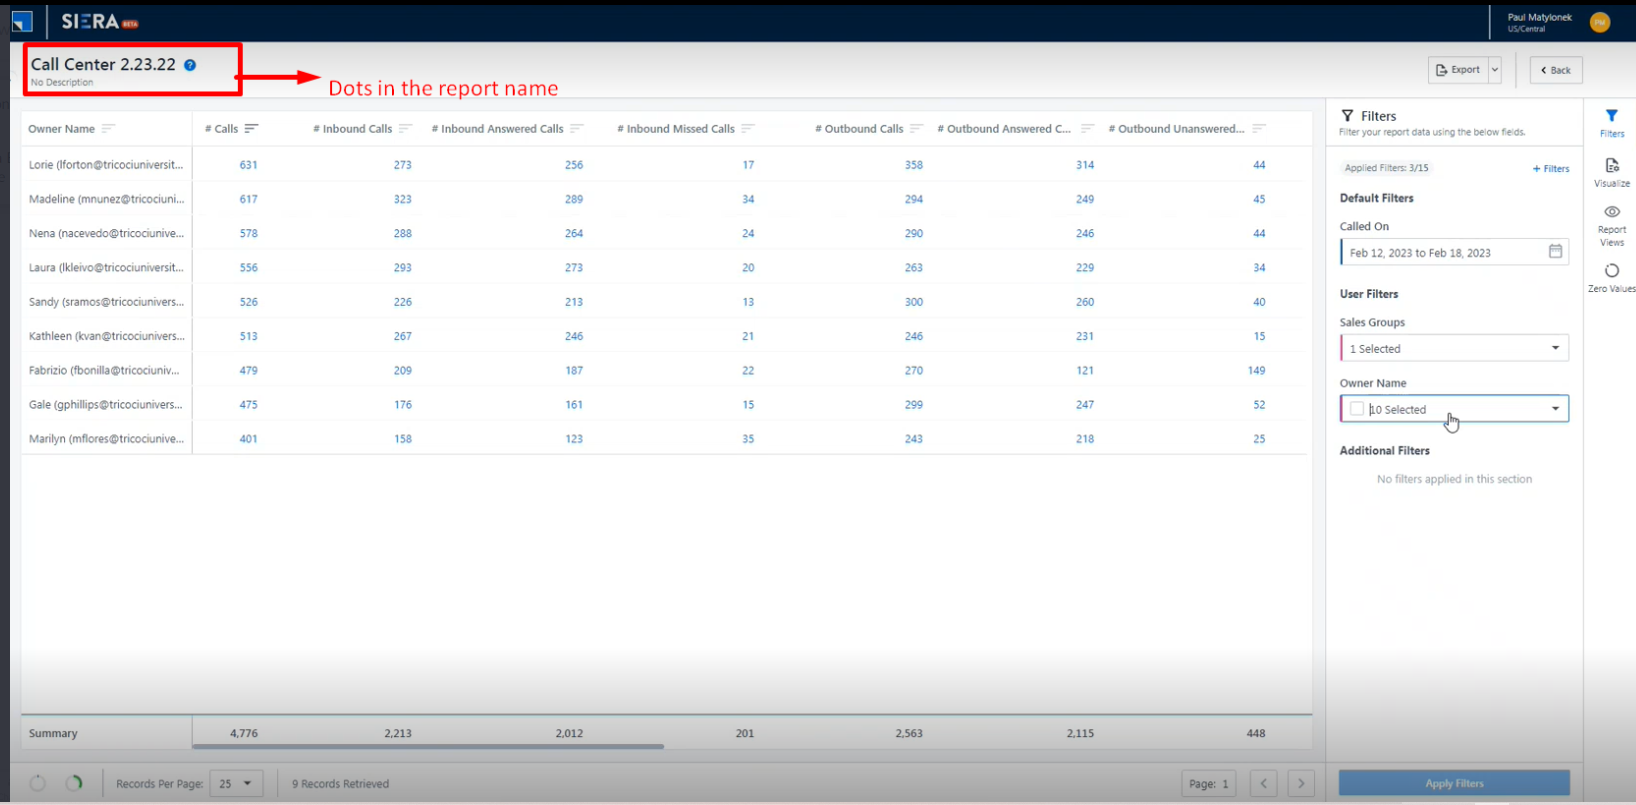Screen dimensions: 1636x805
Task: Tick the checkbox in the Owner Name filter
Action: [1357, 409]
